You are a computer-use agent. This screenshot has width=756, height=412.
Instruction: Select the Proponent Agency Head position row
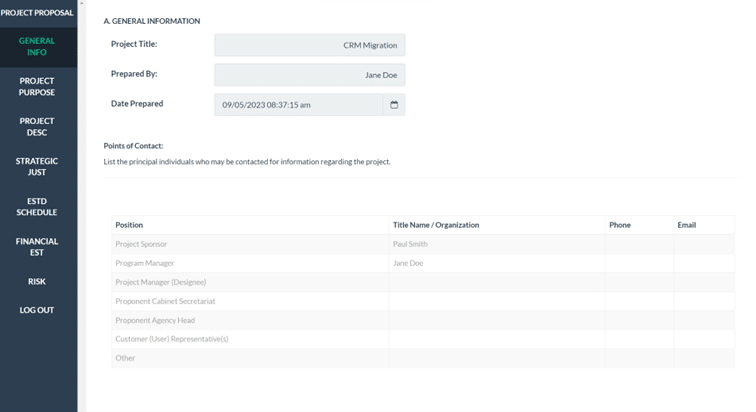point(249,320)
